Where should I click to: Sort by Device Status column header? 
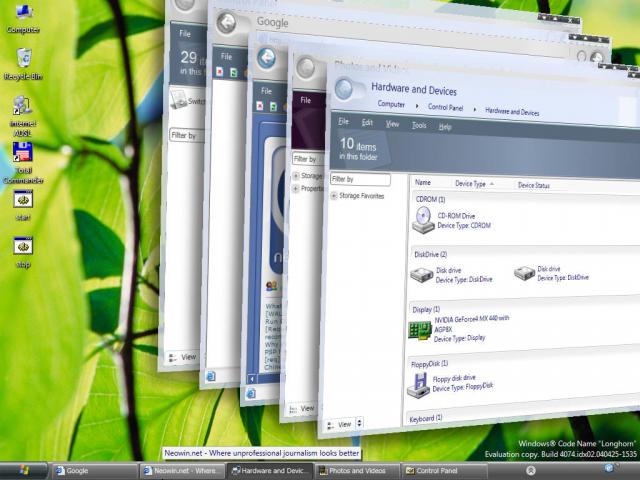coord(533,185)
